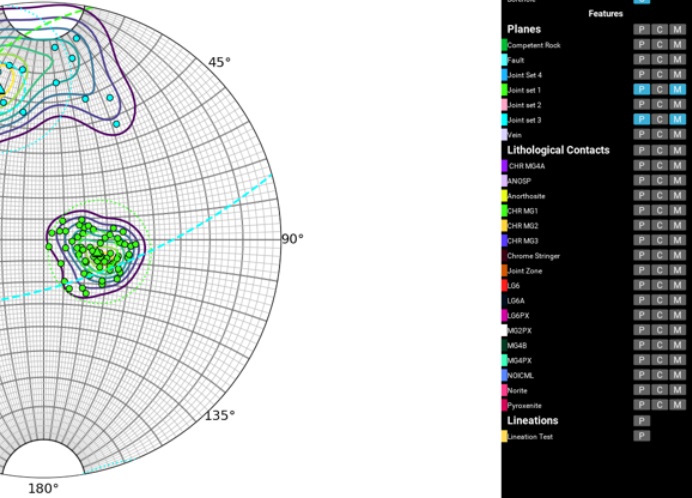This screenshot has height=498, width=692.
Task: Enable C for Joint set 1
Action: (x=659, y=90)
